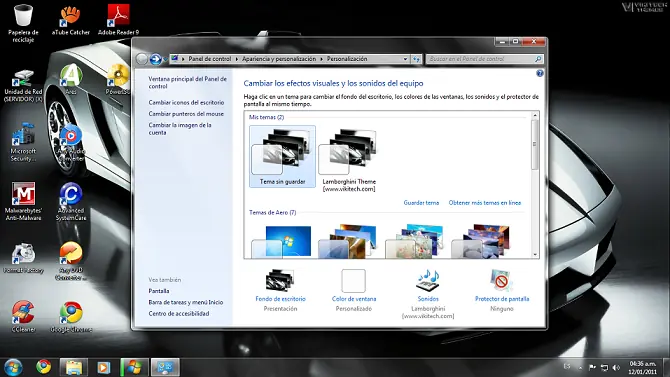Open the help question mark icon
The height and width of the screenshot is (377, 670).
[x=540, y=74]
